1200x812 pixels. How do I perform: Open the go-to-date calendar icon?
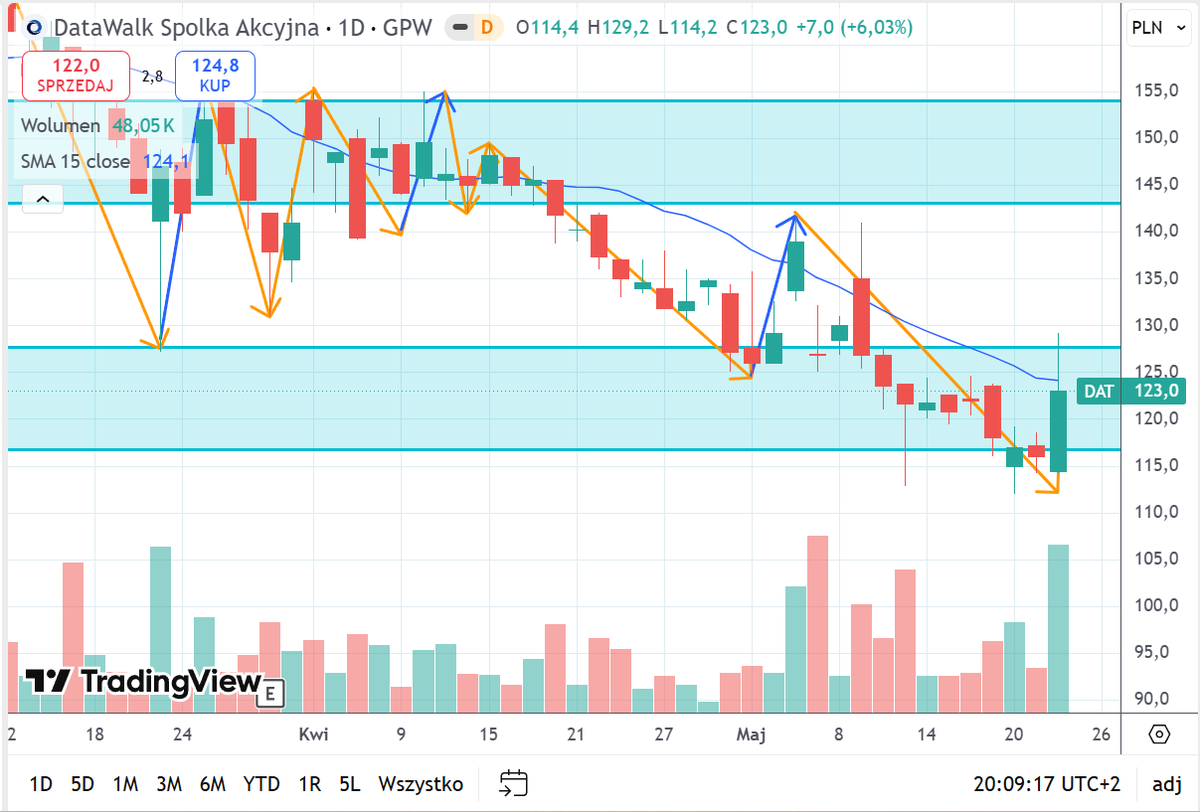coord(513,782)
